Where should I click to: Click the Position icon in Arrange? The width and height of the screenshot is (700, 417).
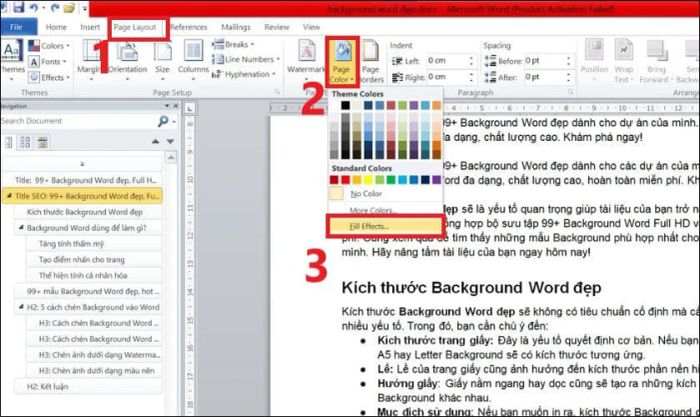pyautogui.click(x=594, y=60)
